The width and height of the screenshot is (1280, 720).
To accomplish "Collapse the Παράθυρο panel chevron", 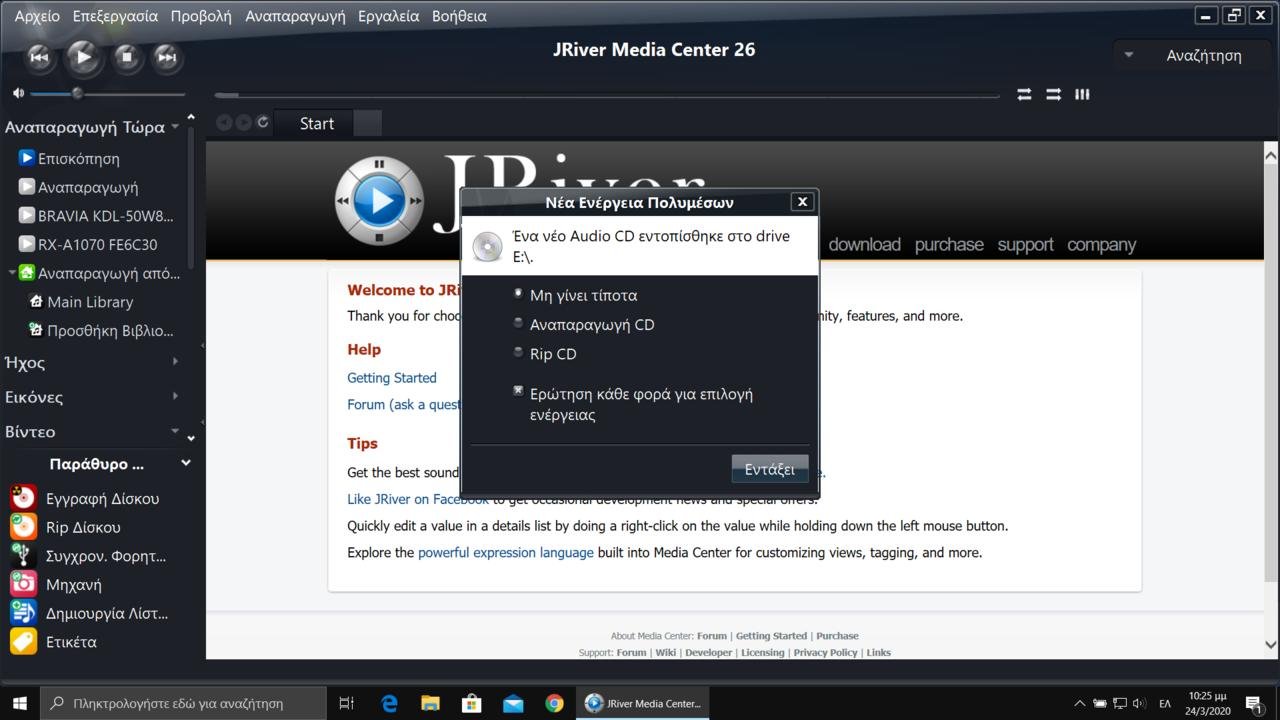I will [185, 463].
